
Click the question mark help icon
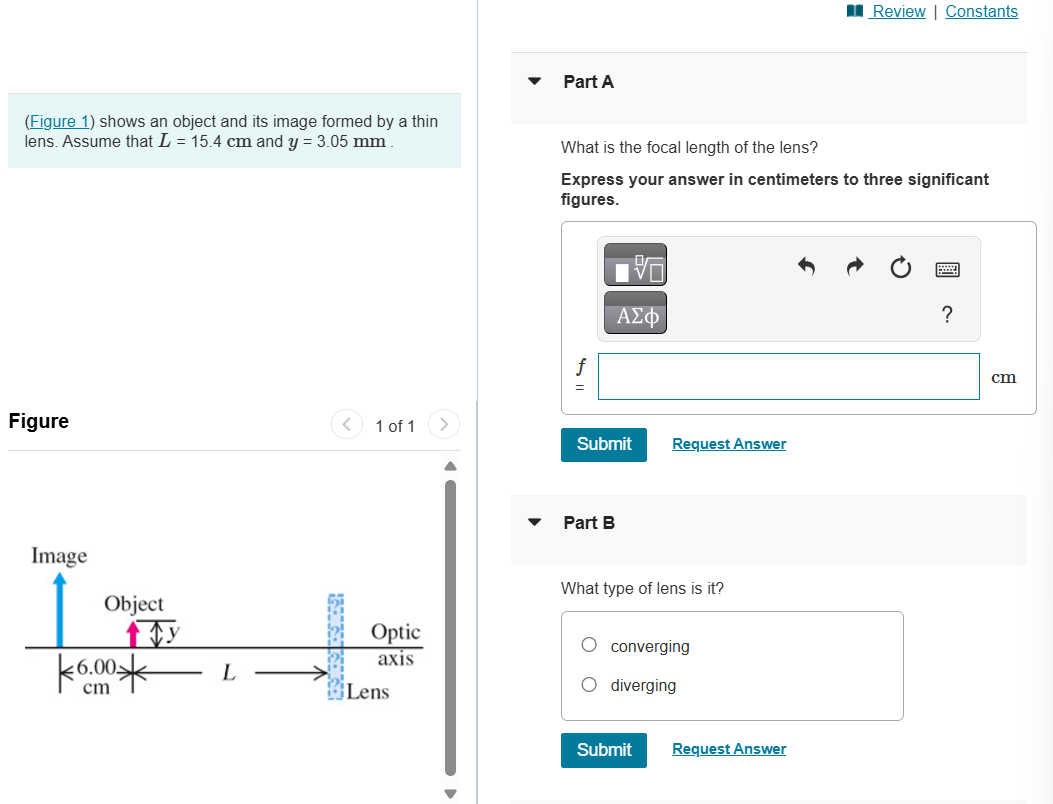click(x=946, y=314)
